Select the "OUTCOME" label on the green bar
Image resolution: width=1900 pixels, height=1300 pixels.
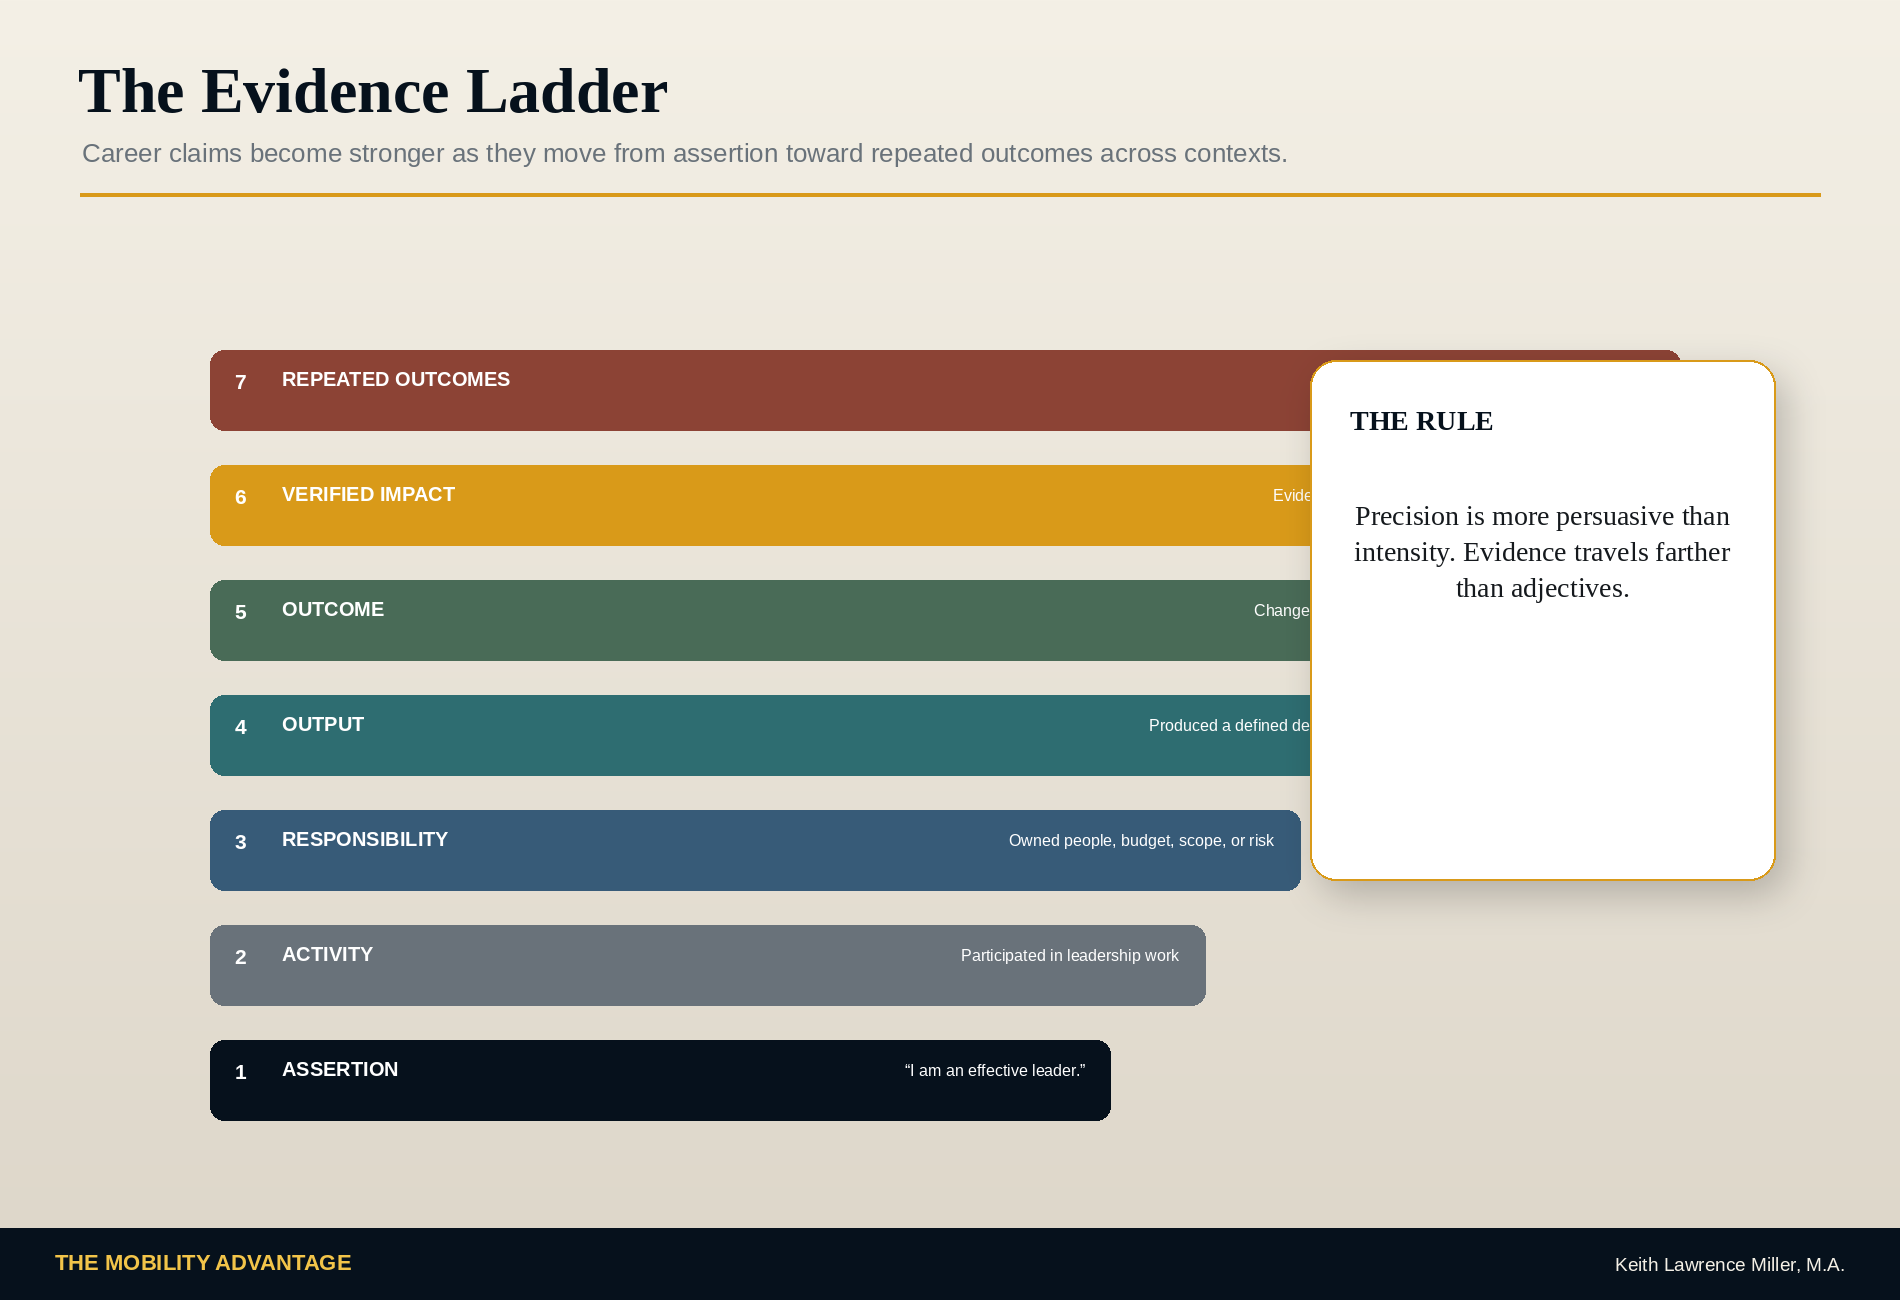333,609
